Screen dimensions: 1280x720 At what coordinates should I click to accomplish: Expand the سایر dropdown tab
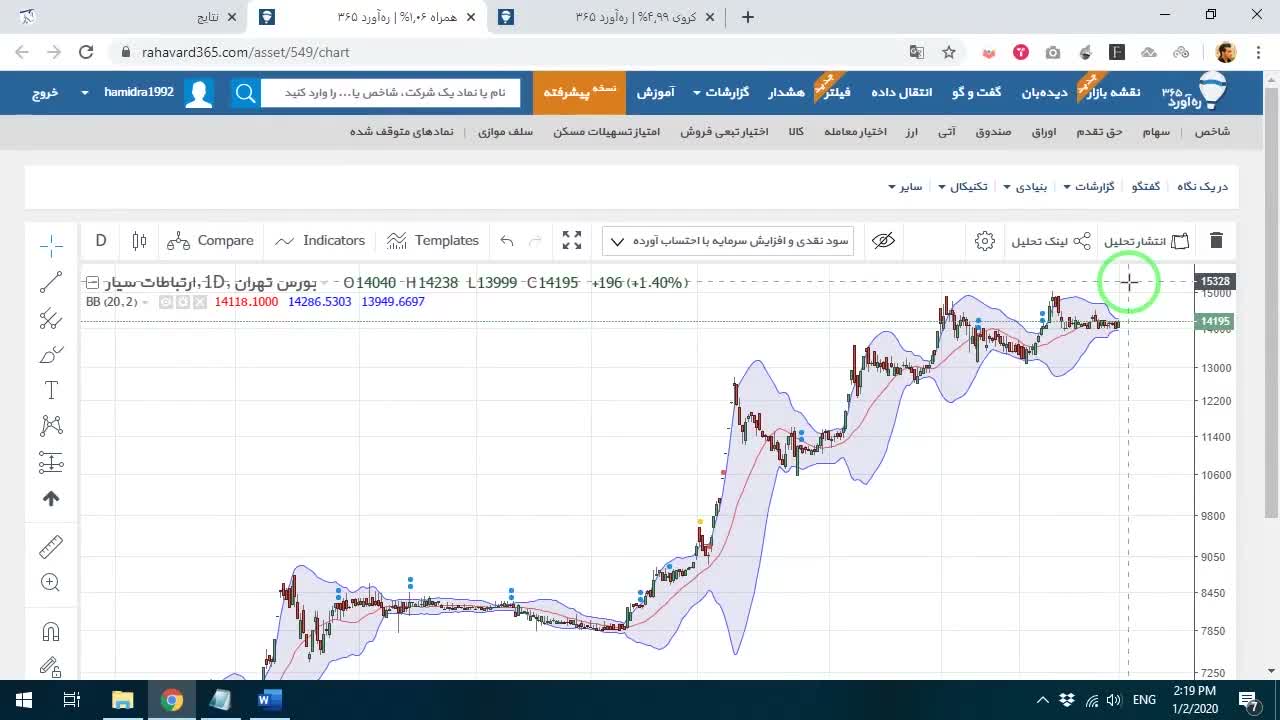[905, 187]
